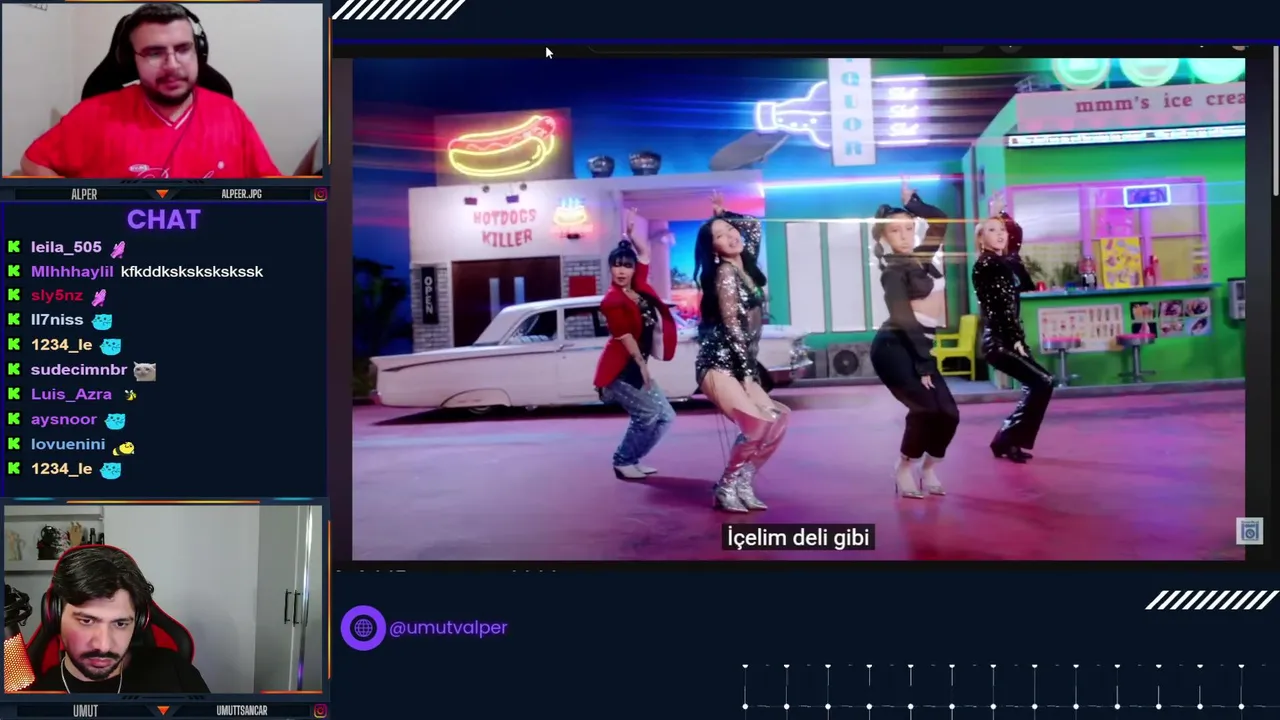Click the orange triangle beside UMUT label
1280x720 pixels.
pyautogui.click(x=163, y=710)
